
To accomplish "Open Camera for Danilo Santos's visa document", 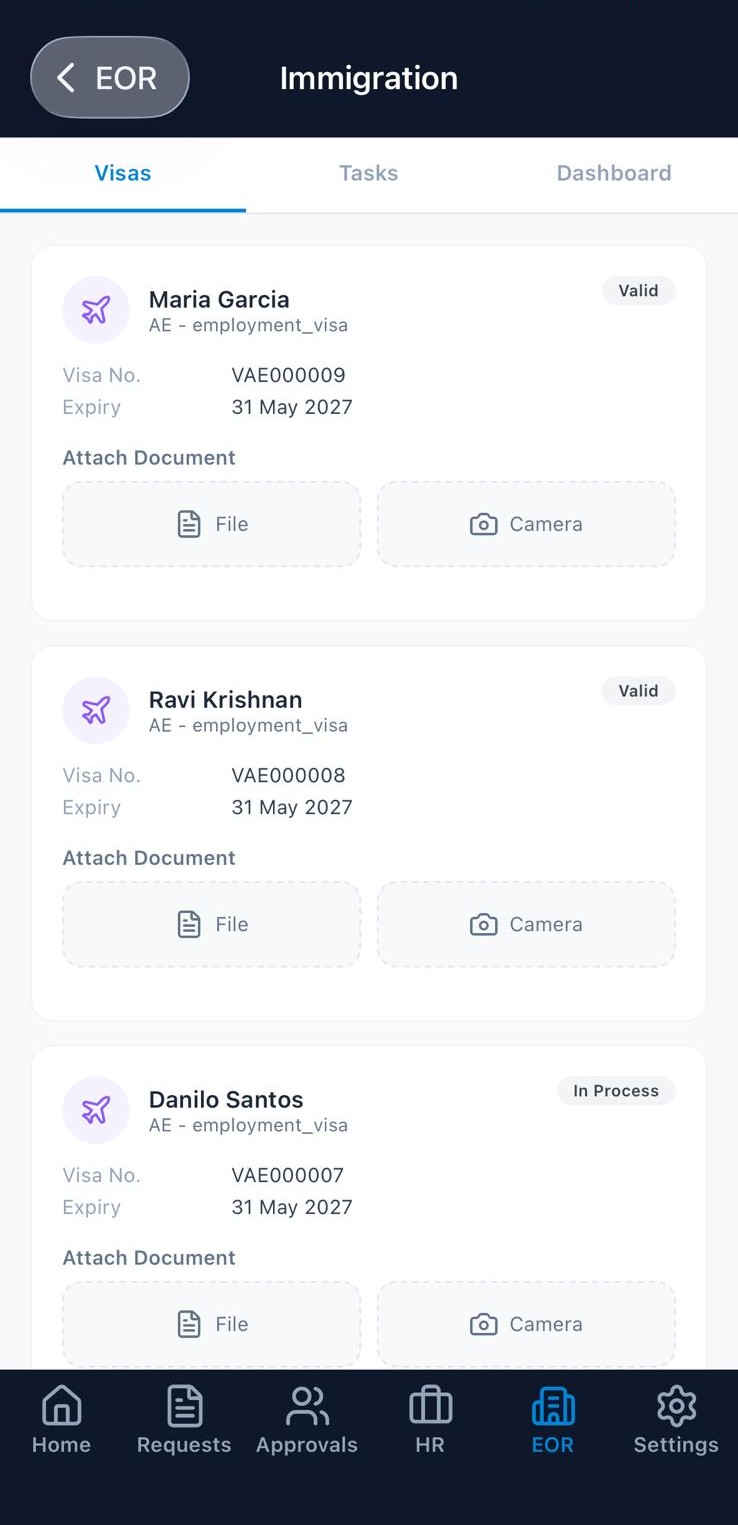I will tap(526, 1324).
